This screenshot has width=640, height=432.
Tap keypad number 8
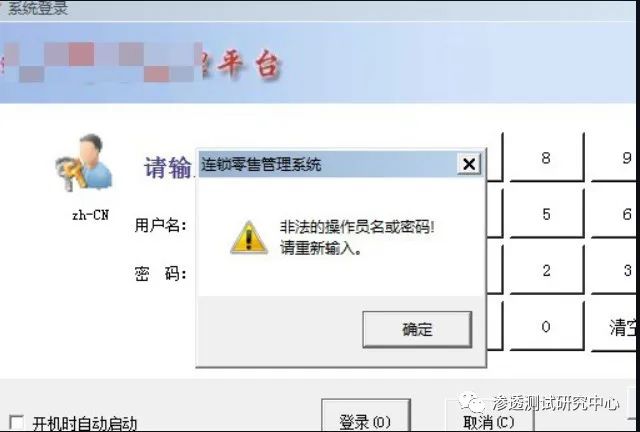[547, 157]
